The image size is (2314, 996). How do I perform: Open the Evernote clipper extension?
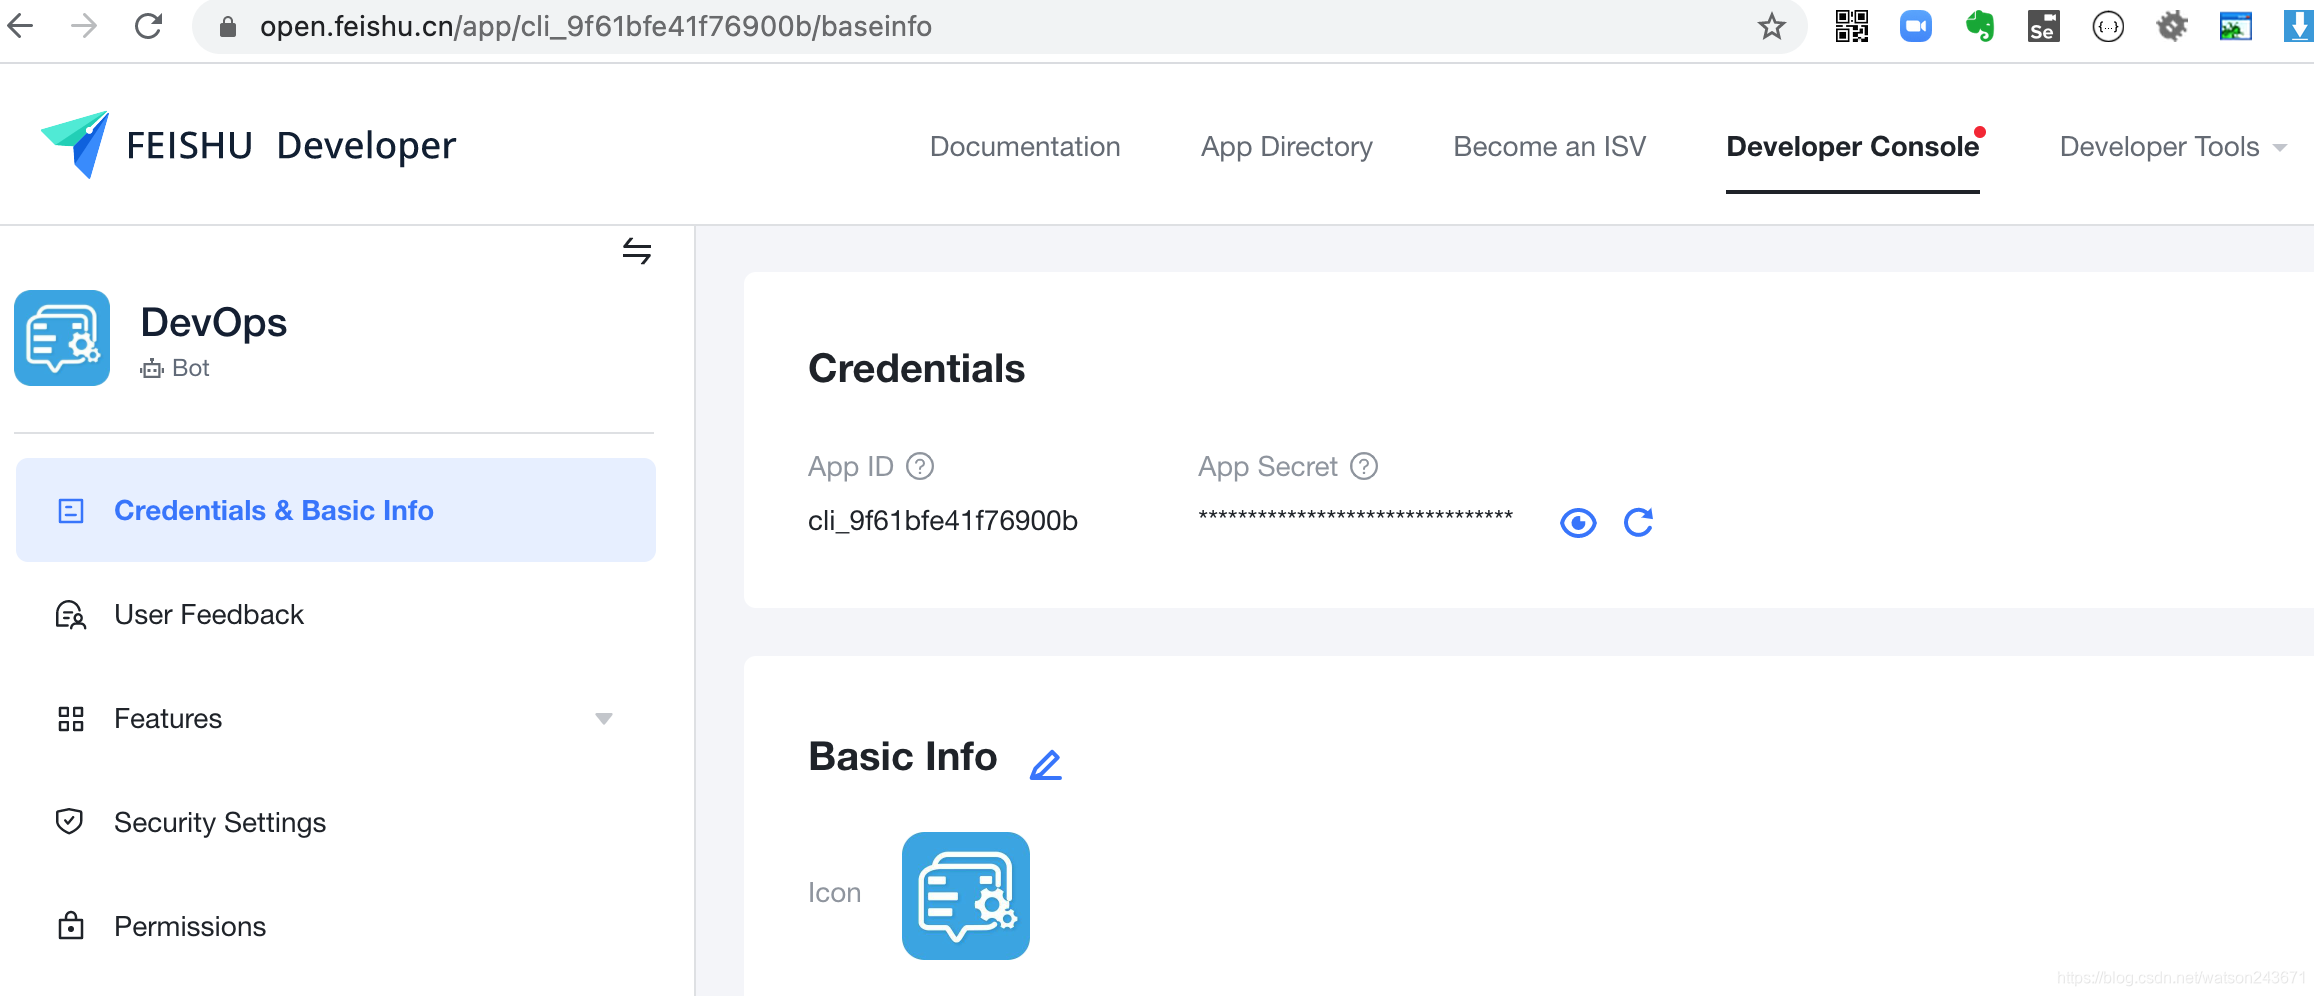(1979, 26)
